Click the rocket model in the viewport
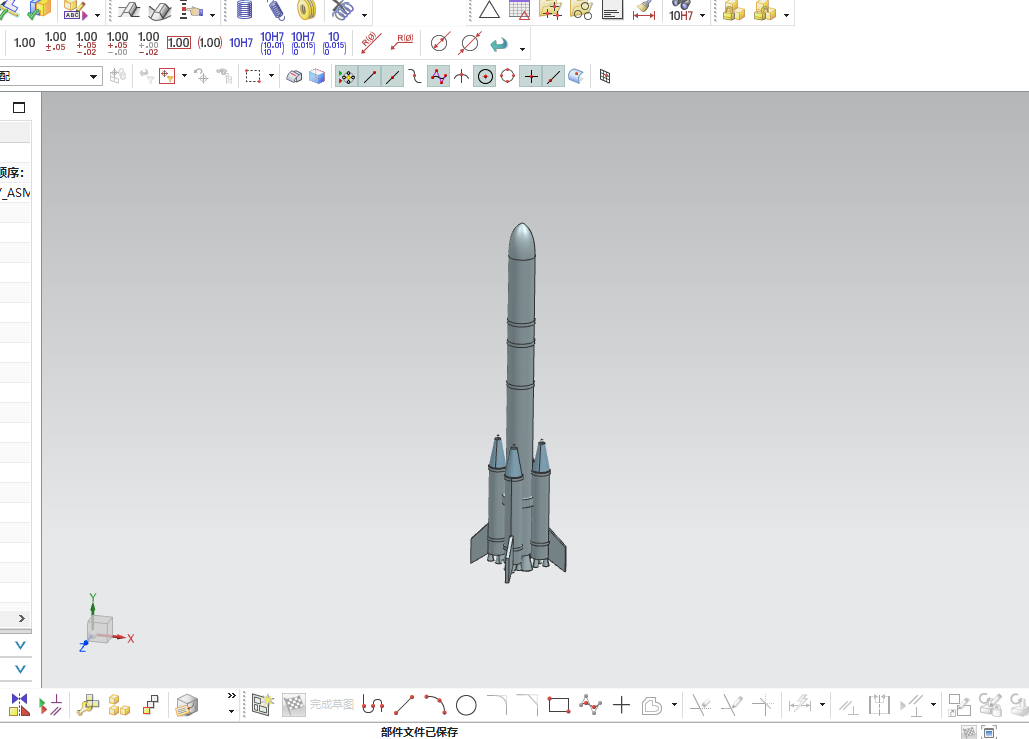1029x739 pixels. pyautogui.click(x=518, y=400)
